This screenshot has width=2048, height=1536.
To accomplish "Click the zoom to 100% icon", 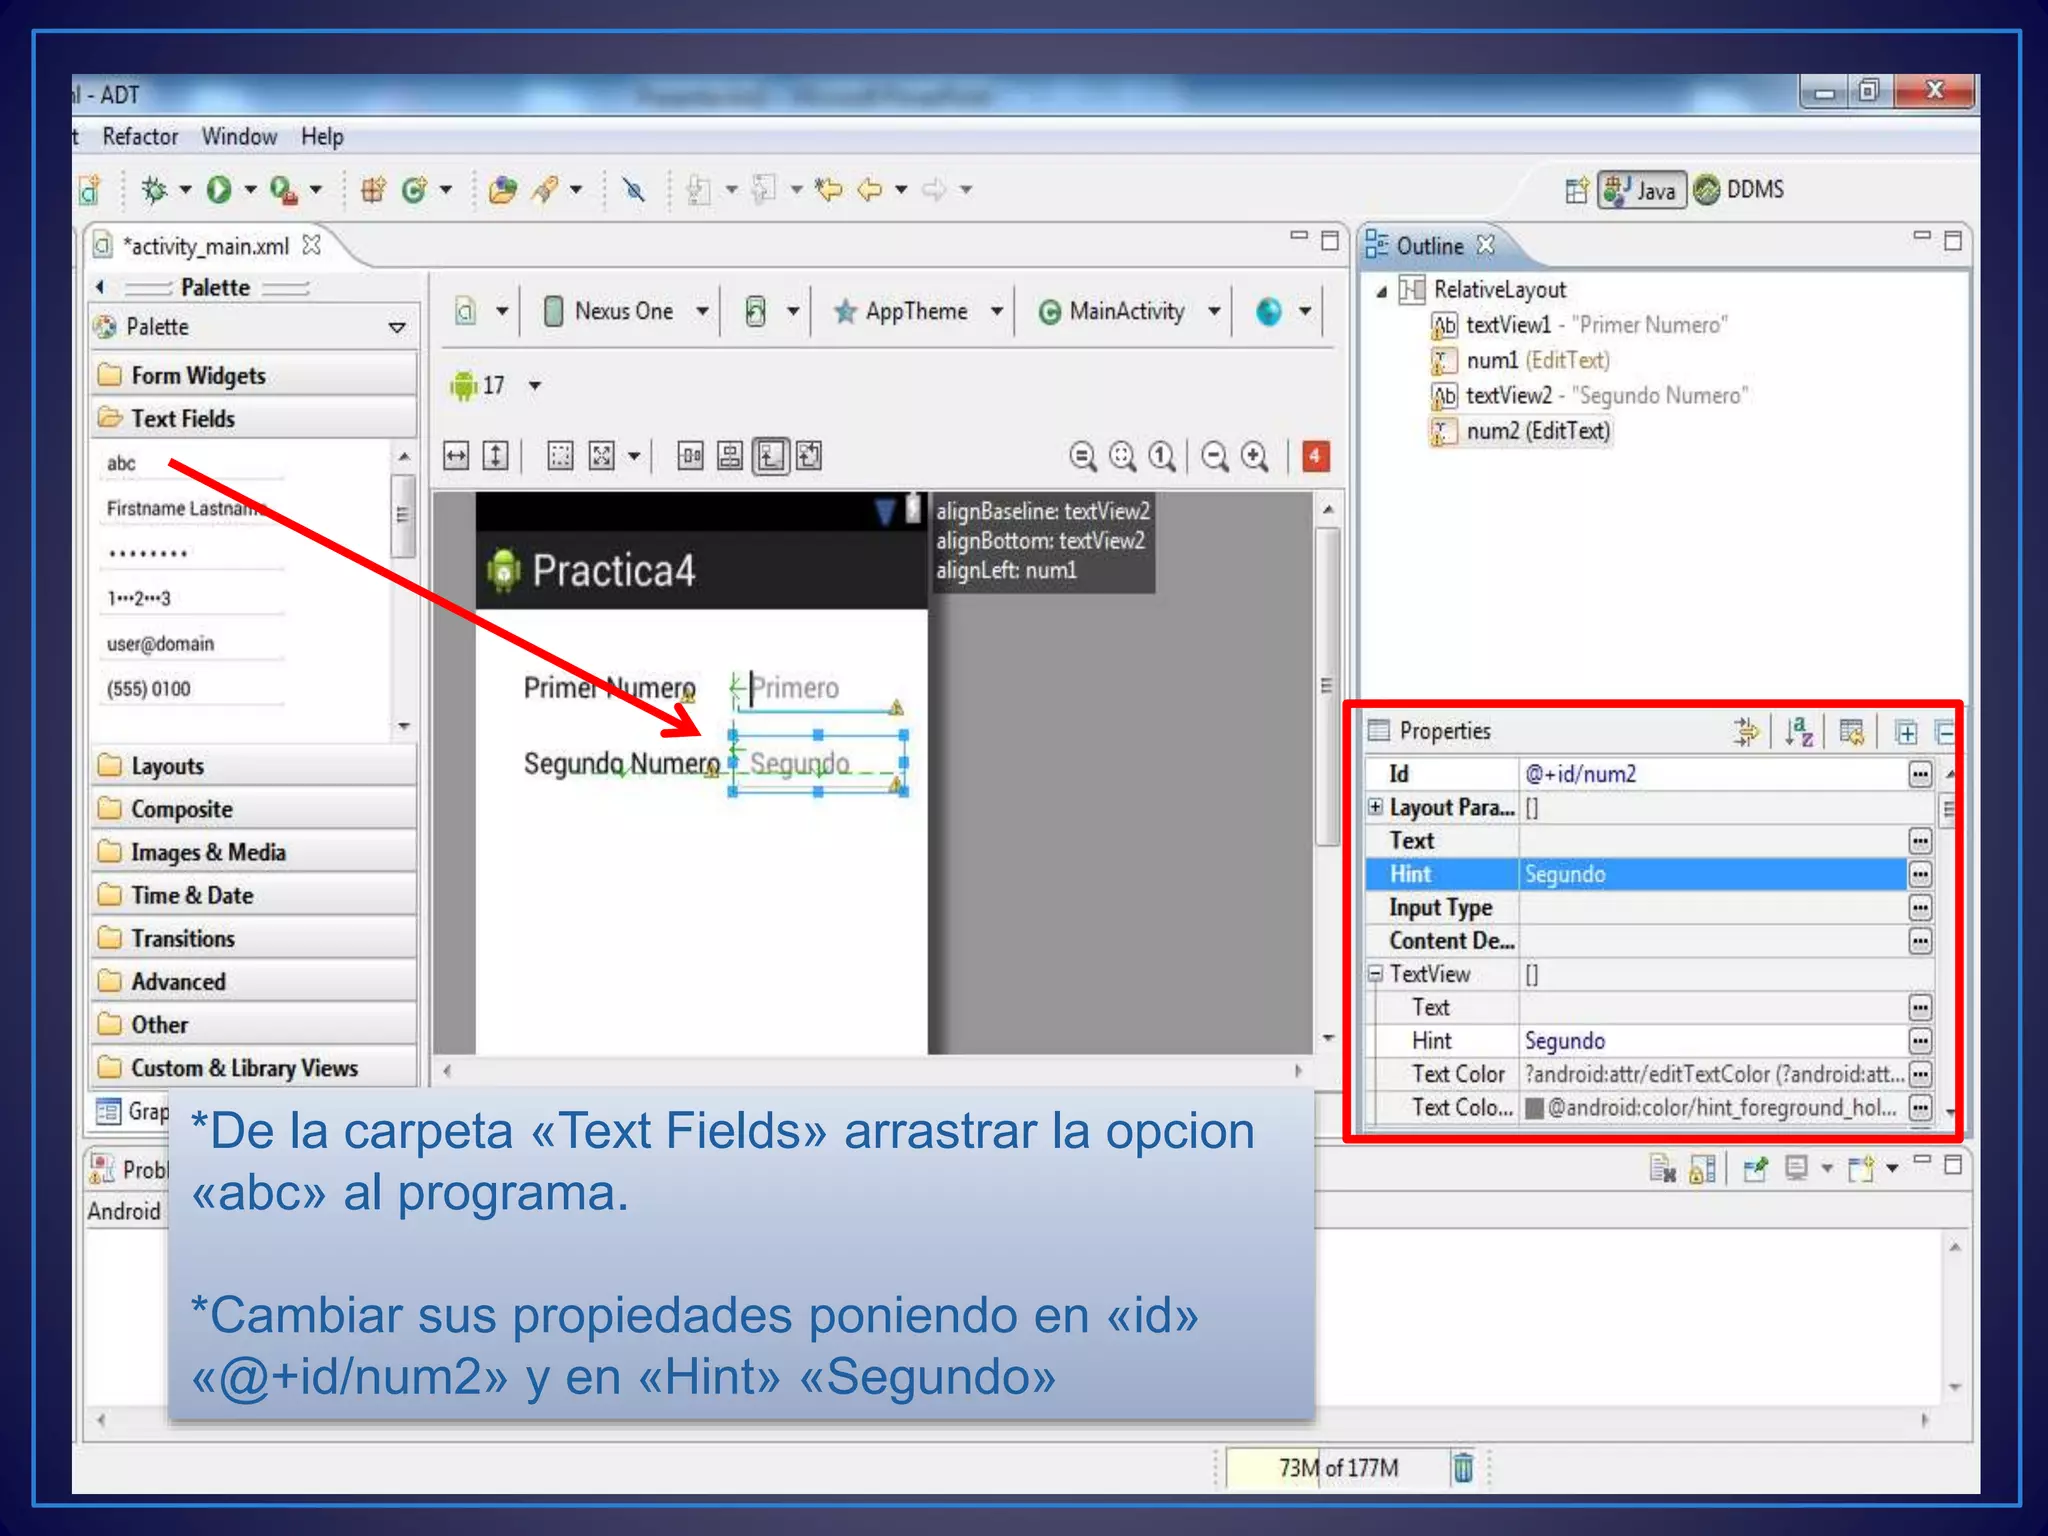I will 1162,457.
